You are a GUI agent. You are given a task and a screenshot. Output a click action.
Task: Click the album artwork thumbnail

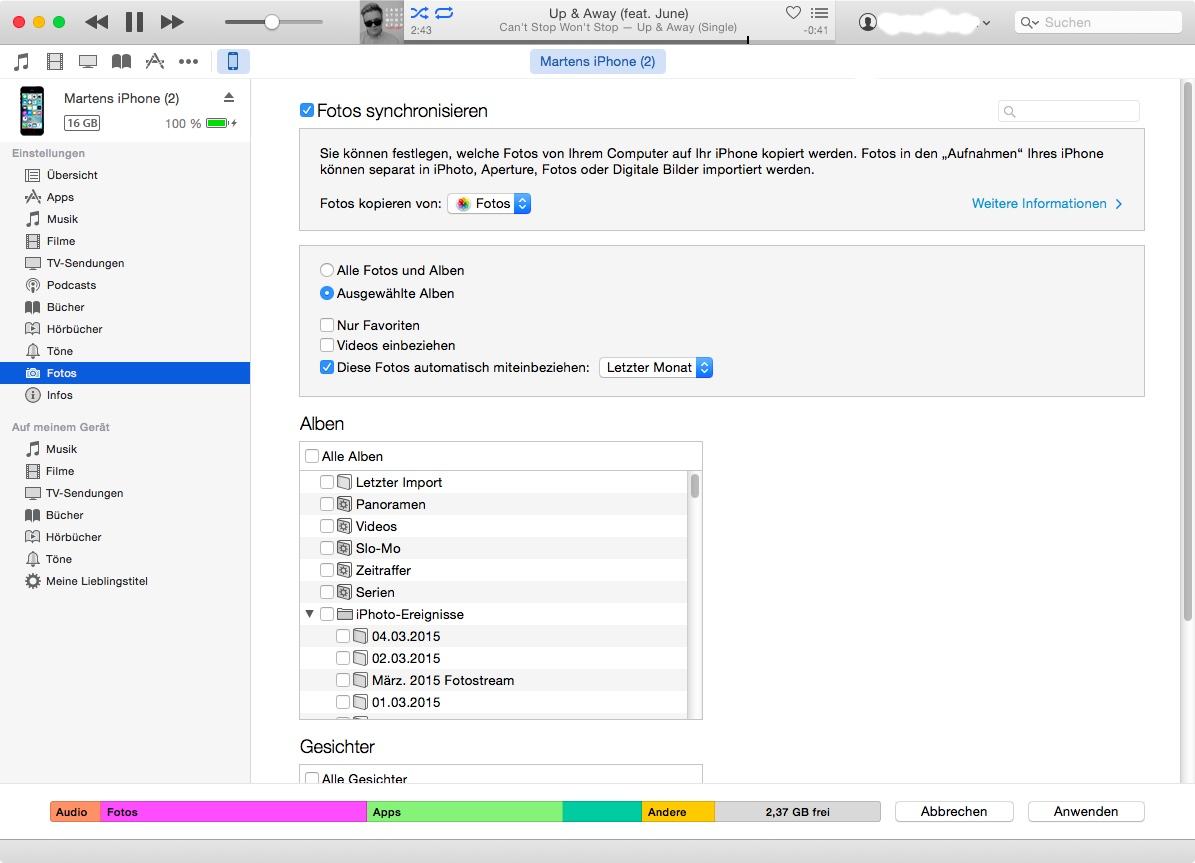[381, 22]
